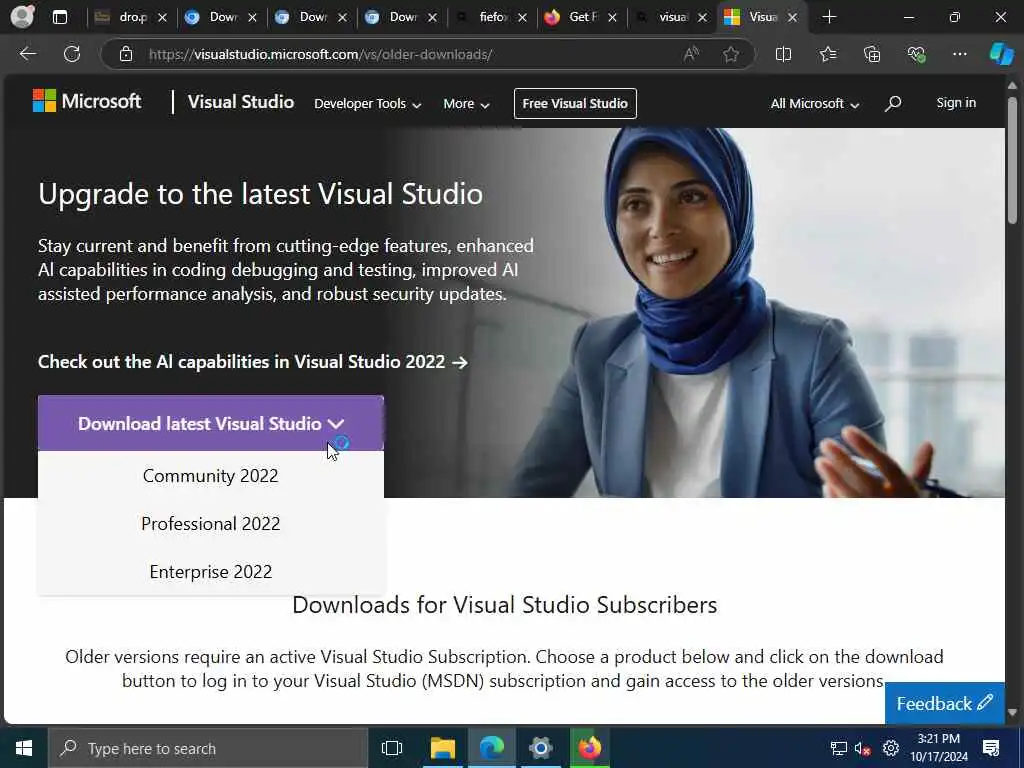This screenshot has height=768, width=1024.
Task: Click 'Downloads for Visual Studio Subscribers' heading
Action: click(x=504, y=605)
